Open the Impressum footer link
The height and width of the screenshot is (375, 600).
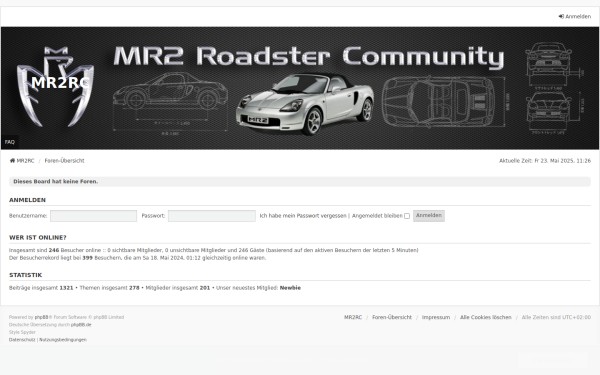(x=436, y=317)
